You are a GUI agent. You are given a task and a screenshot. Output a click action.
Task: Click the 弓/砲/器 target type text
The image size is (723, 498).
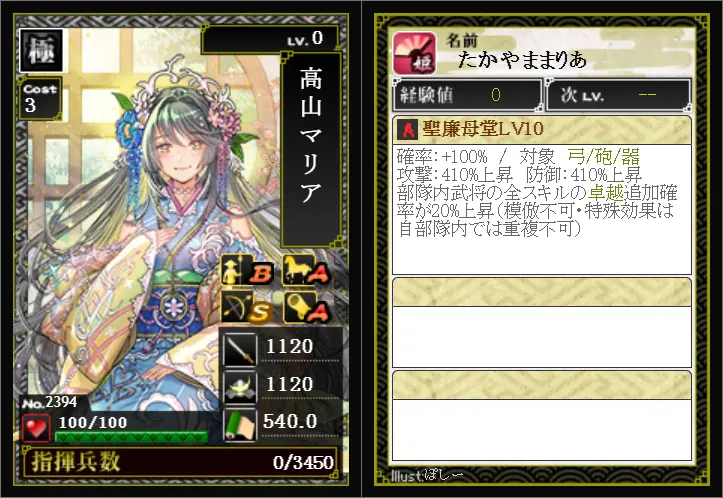[x=604, y=157]
